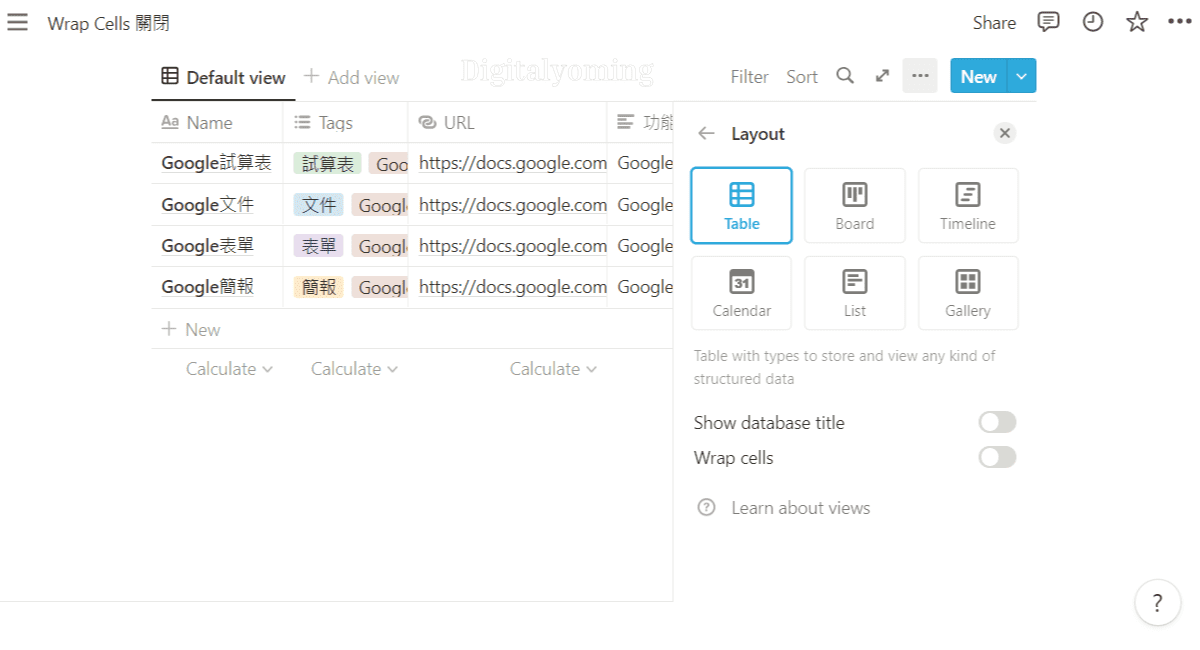The height and width of the screenshot is (650, 1200).
Task: Enable the Wrap cells toggle
Action: (x=996, y=458)
